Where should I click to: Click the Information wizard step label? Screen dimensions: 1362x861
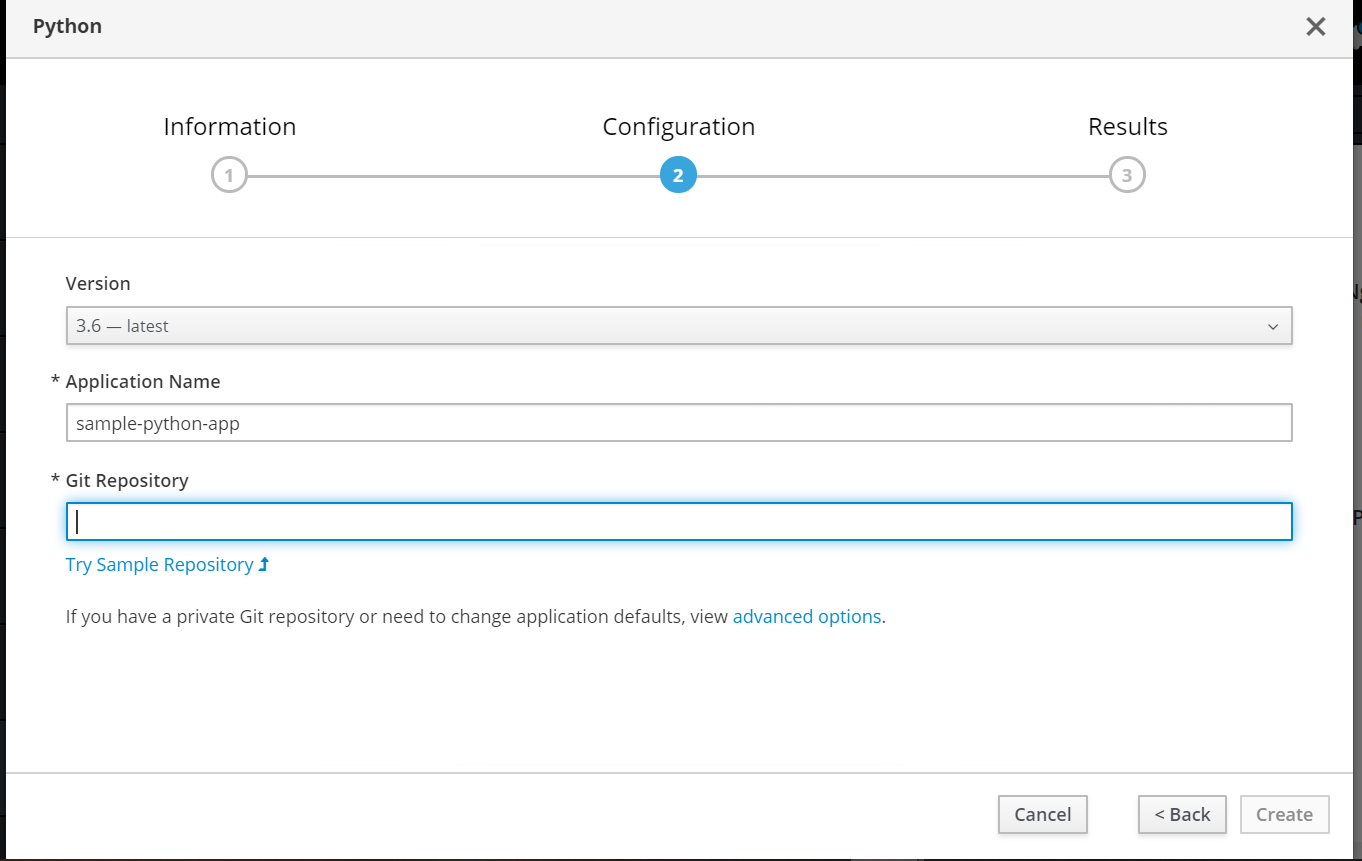[x=229, y=126]
